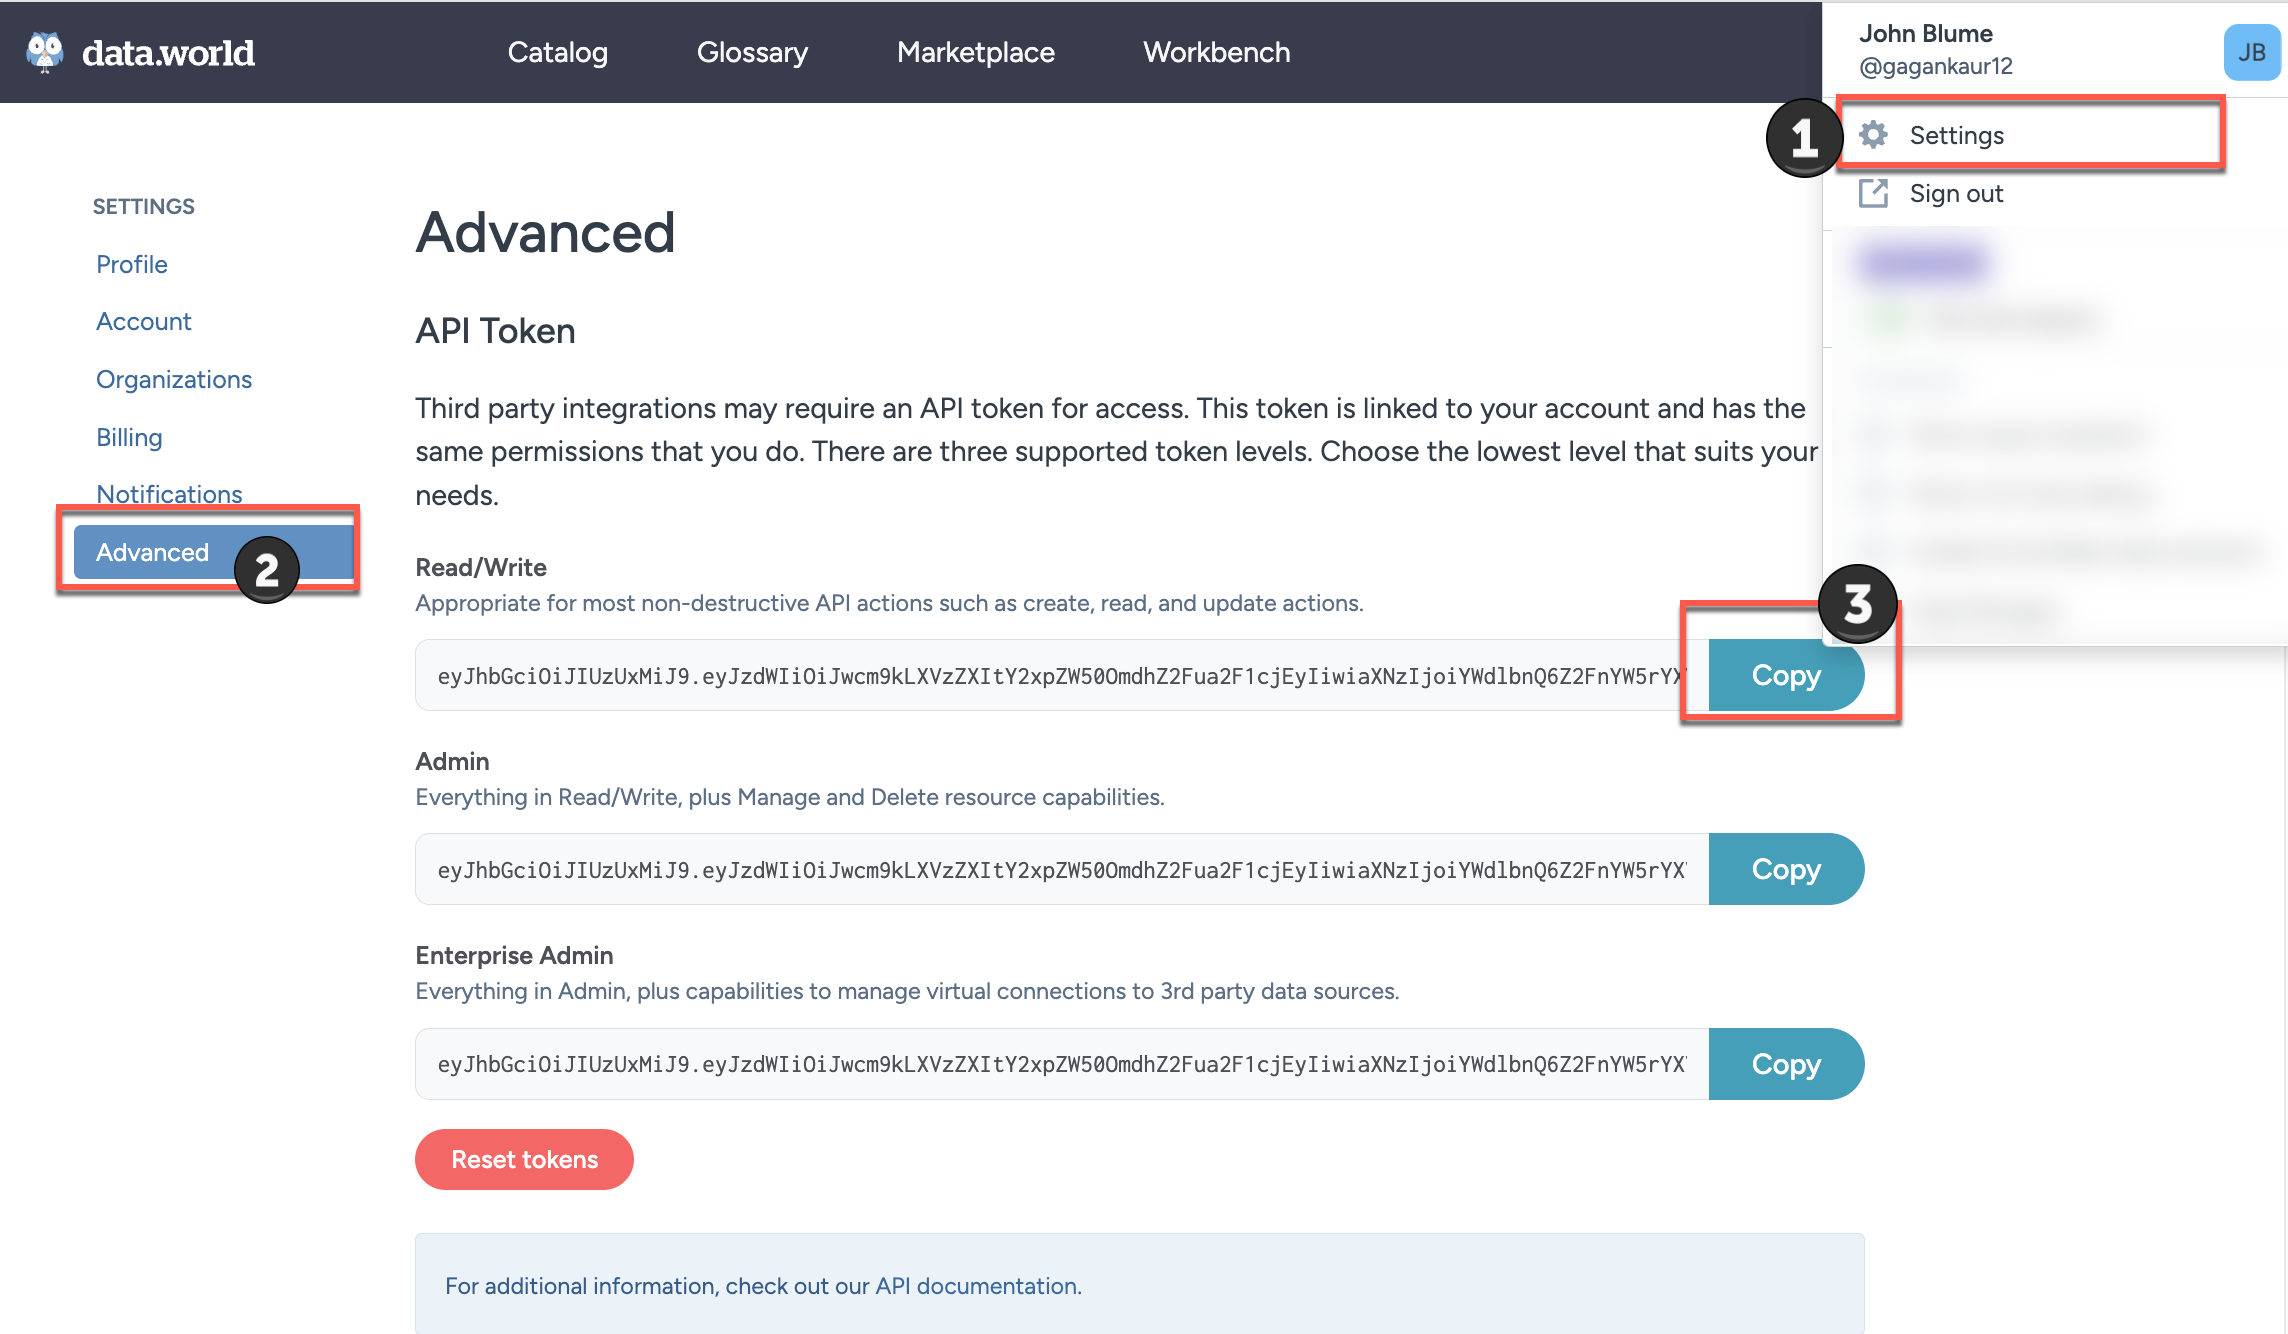Copy the Read/Write API token
The width and height of the screenshot is (2288, 1334).
click(x=1787, y=675)
